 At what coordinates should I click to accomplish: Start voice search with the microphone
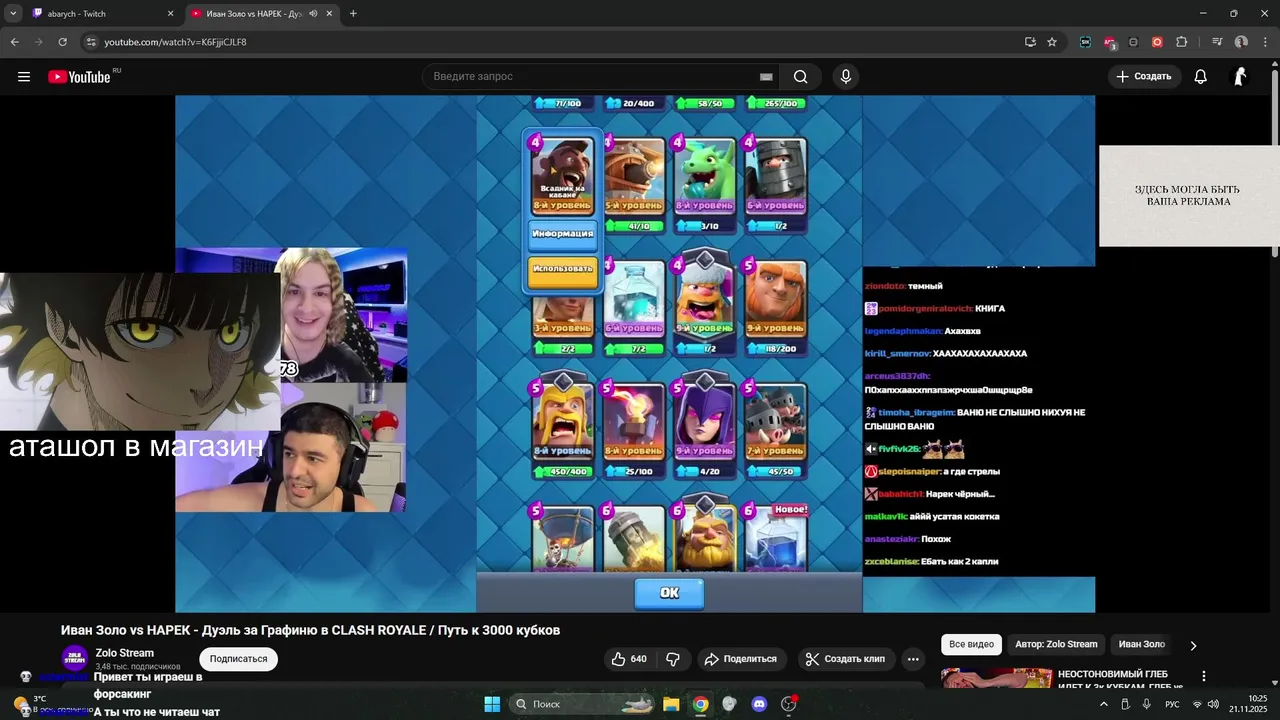(846, 77)
